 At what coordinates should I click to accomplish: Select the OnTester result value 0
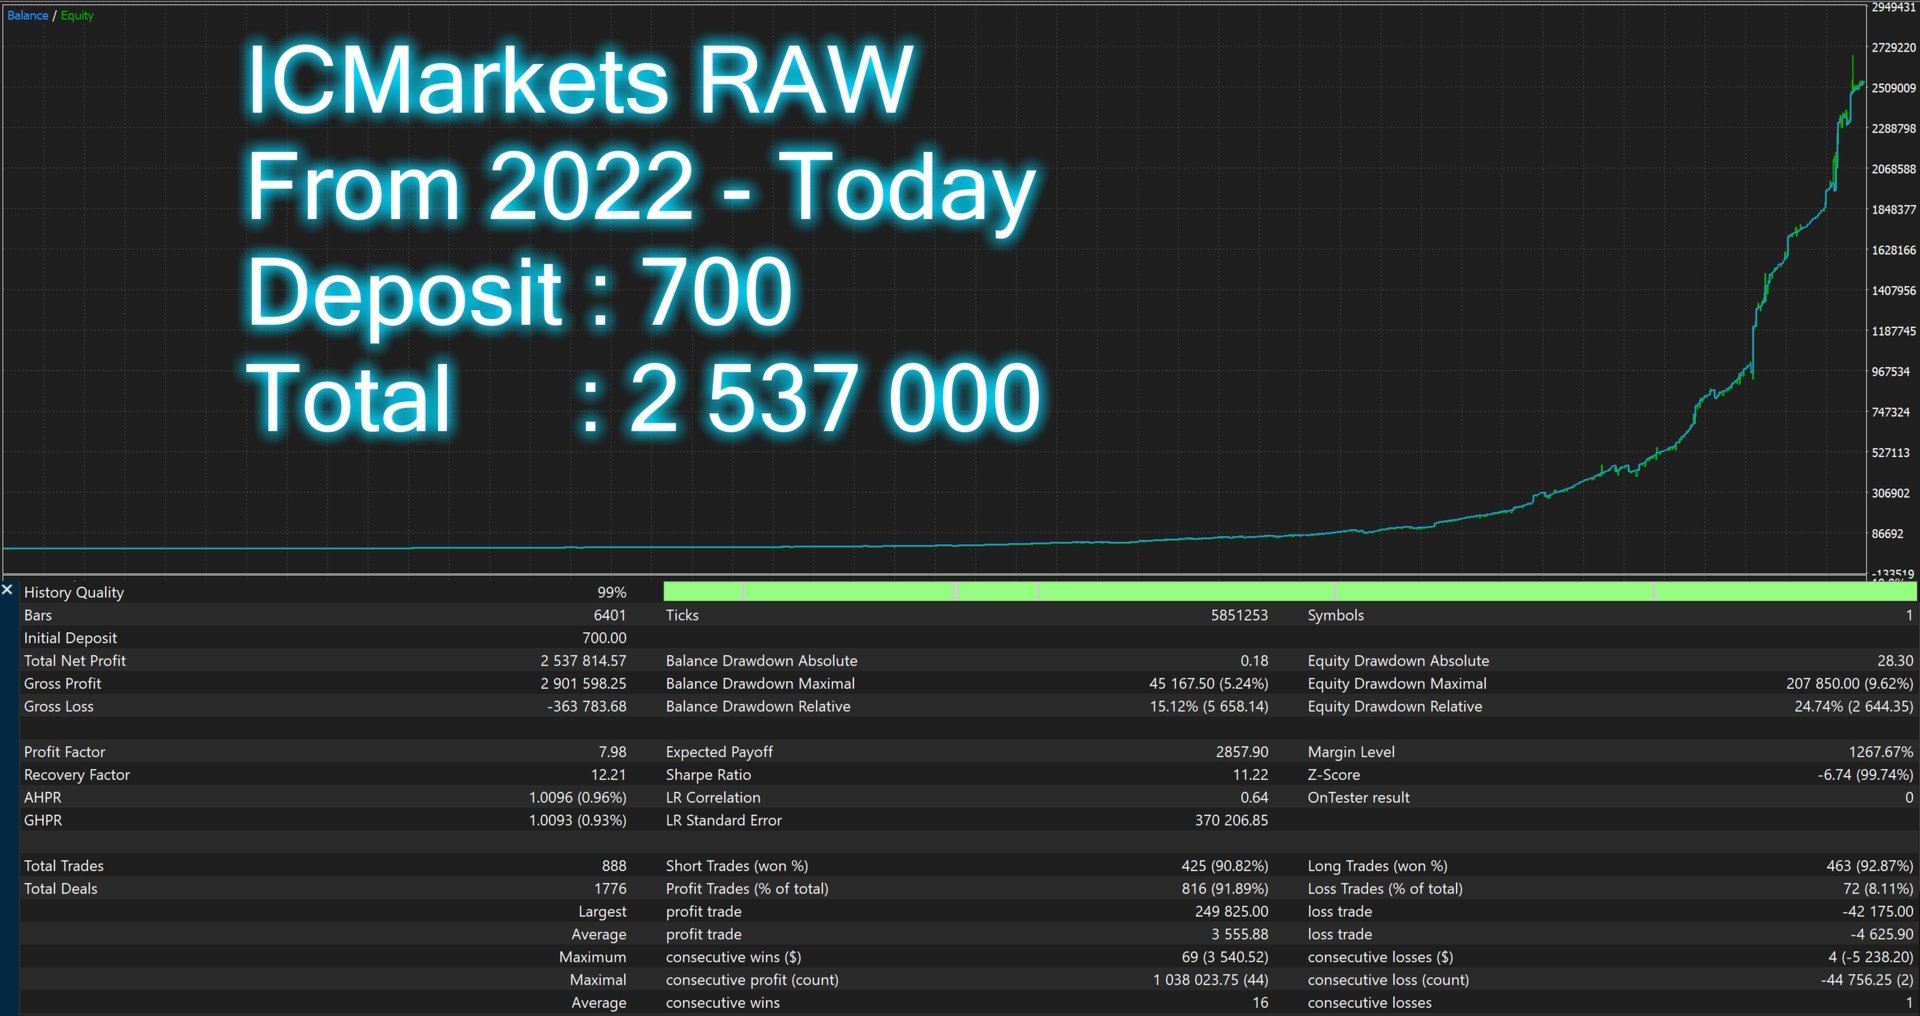coord(1909,798)
